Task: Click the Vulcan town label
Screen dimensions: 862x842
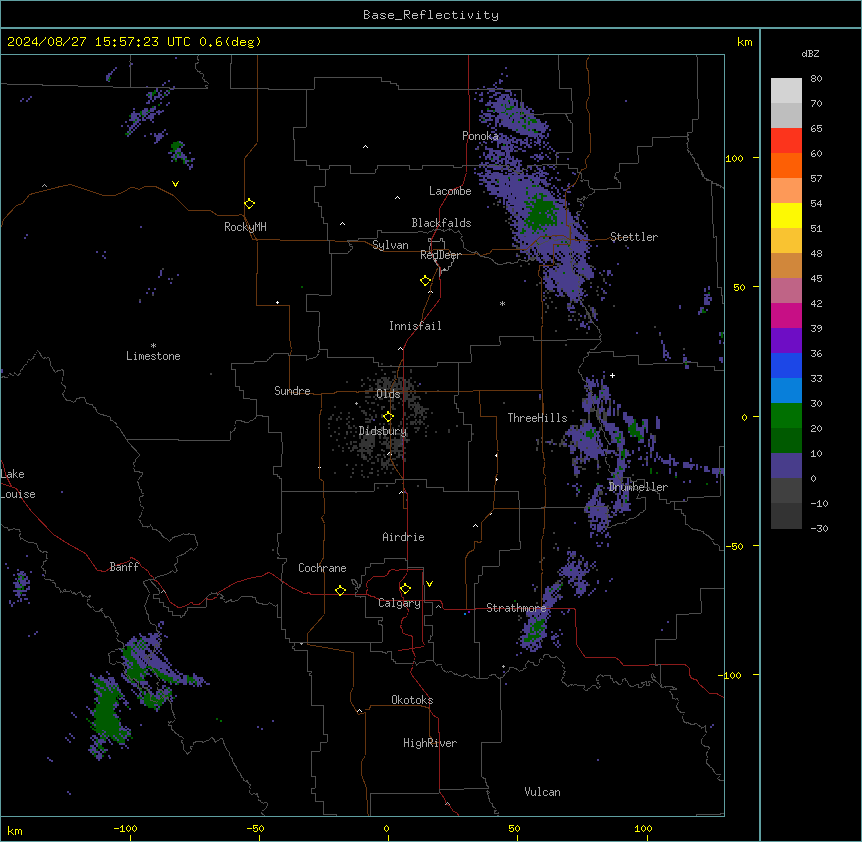Action: click(543, 792)
